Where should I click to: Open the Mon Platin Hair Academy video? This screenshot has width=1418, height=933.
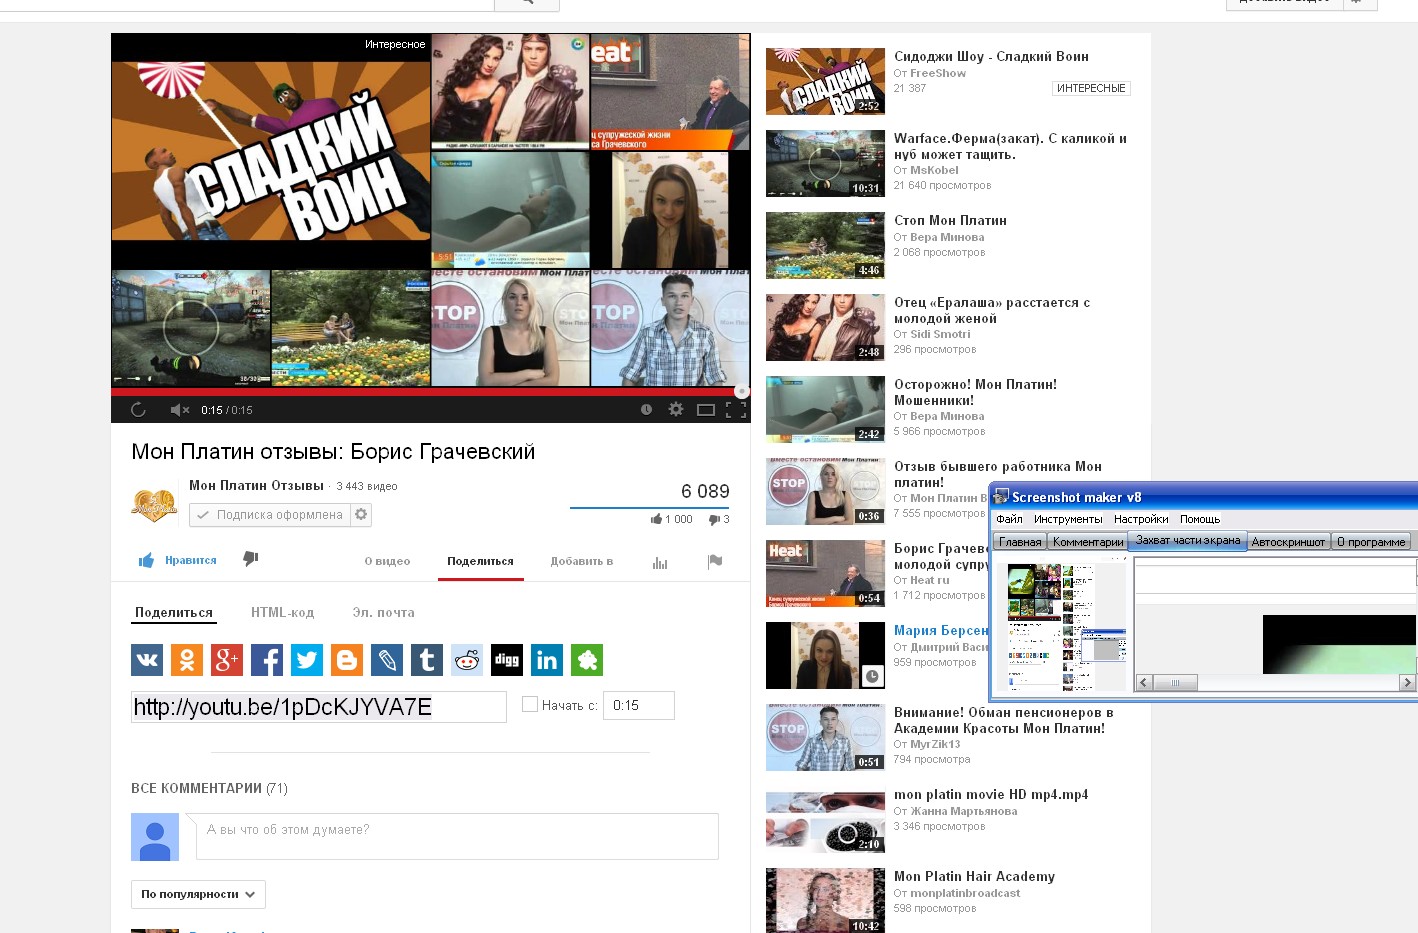coord(974,877)
